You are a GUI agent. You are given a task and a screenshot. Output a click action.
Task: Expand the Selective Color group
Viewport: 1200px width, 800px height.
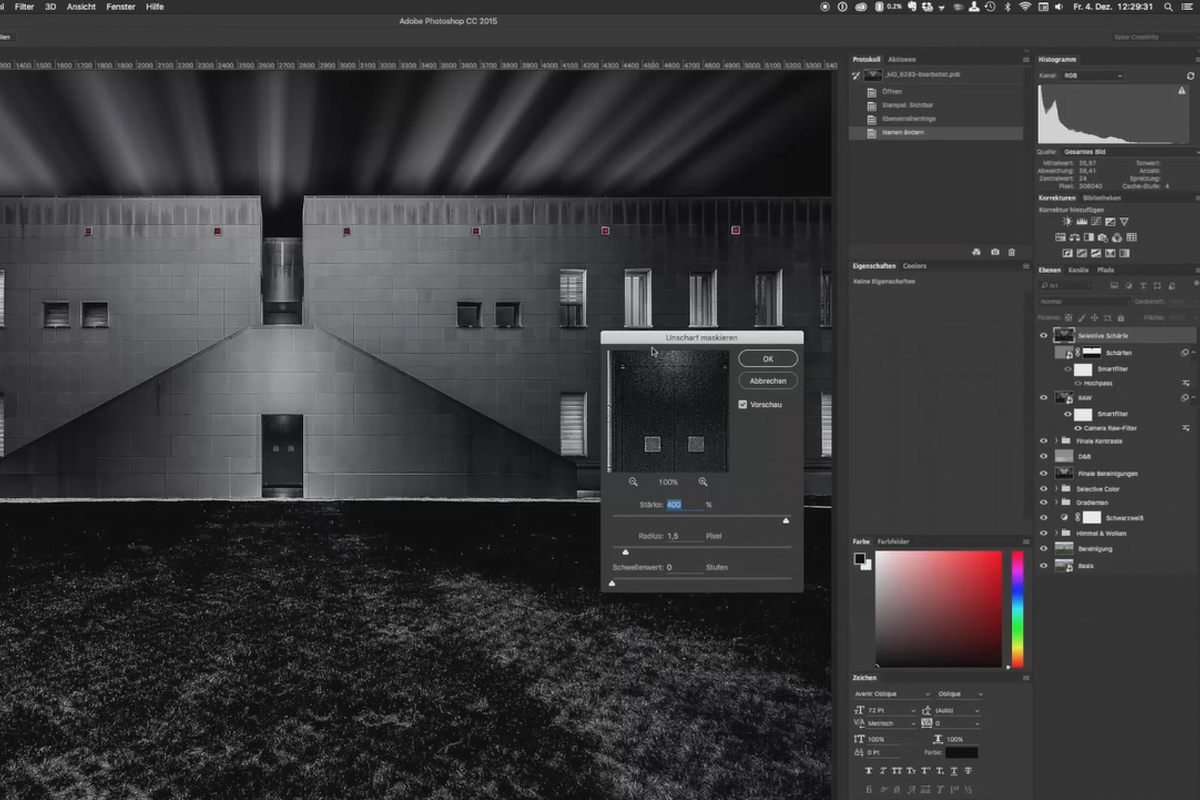pos(1056,488)
